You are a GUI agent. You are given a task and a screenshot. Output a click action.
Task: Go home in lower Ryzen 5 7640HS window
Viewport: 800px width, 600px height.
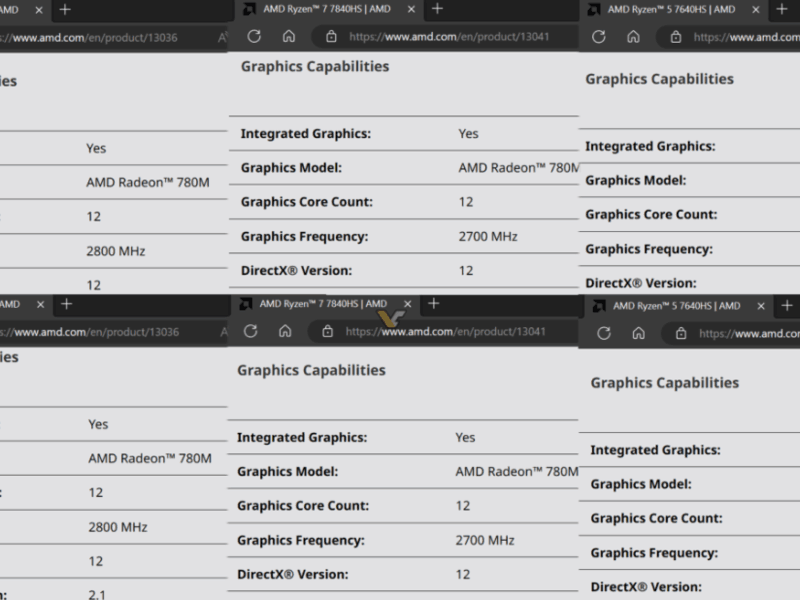tap(638, 333)
